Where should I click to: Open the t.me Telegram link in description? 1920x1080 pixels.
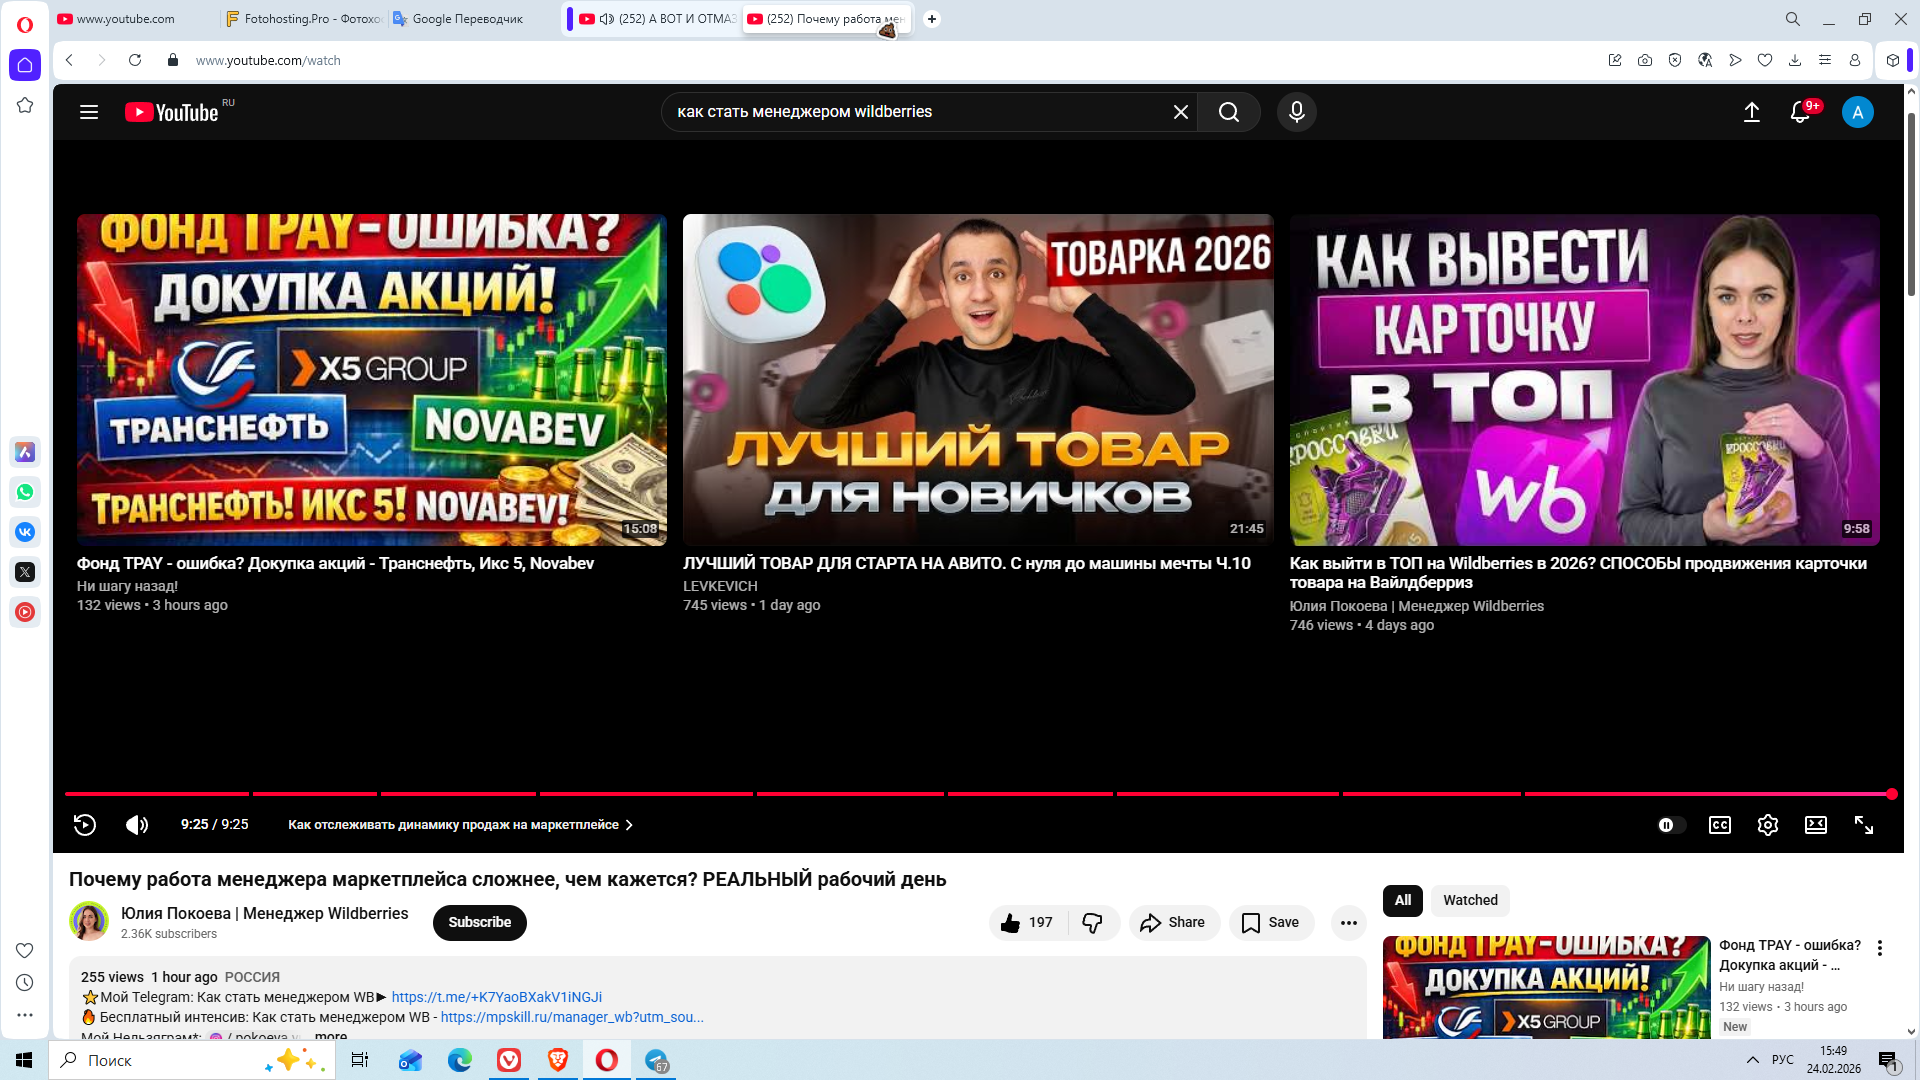(x=496, y=997)
